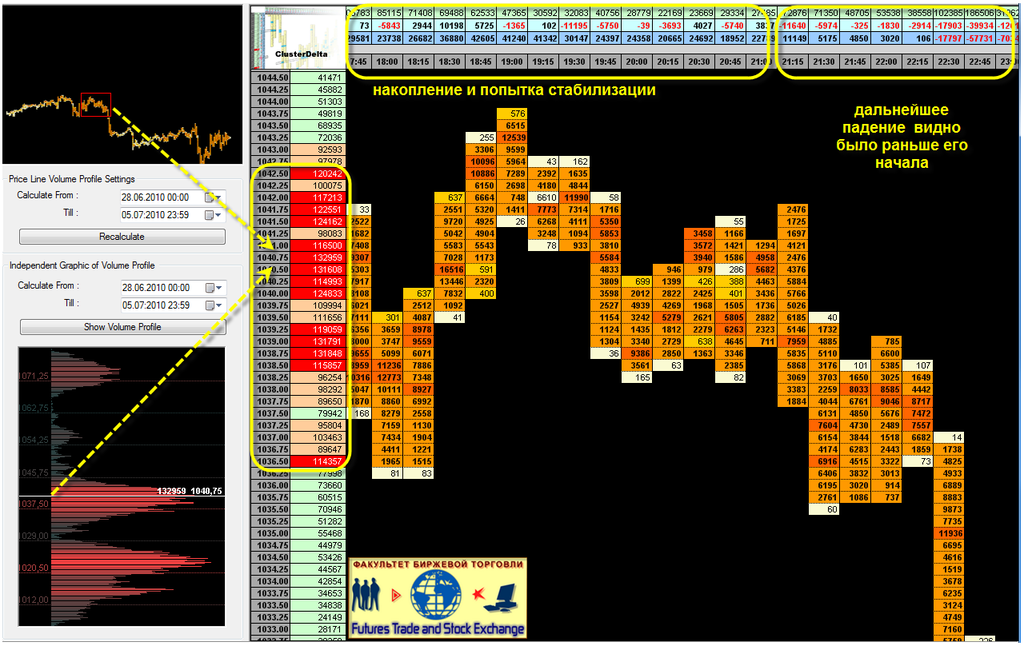Click the 1043.00 price row label
1024x646 pixels.
click(x=271, y=150)
